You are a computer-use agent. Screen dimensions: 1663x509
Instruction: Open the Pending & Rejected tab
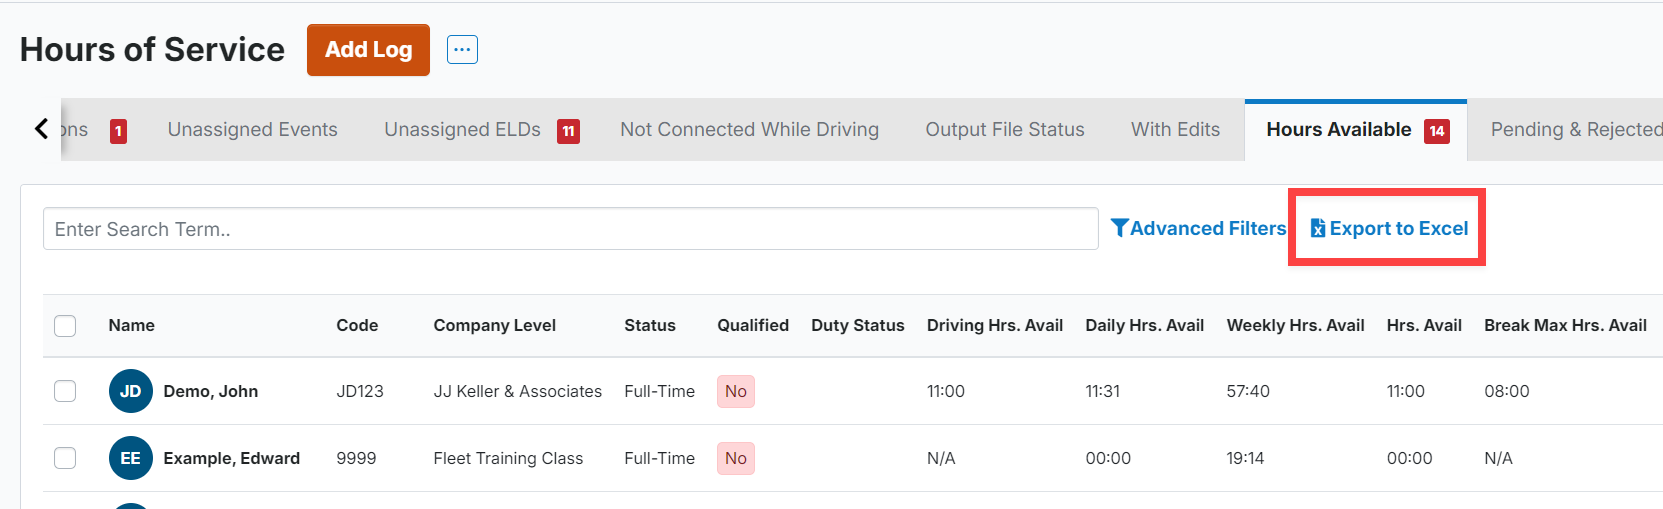[1576, 129]
